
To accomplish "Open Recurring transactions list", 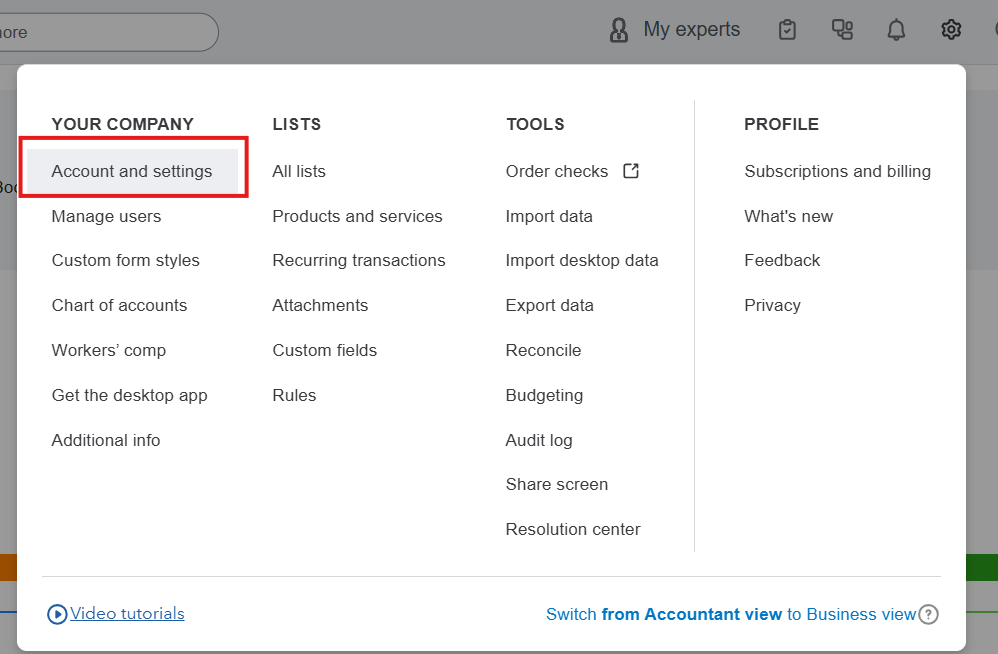I will click(x=359, y=260).
